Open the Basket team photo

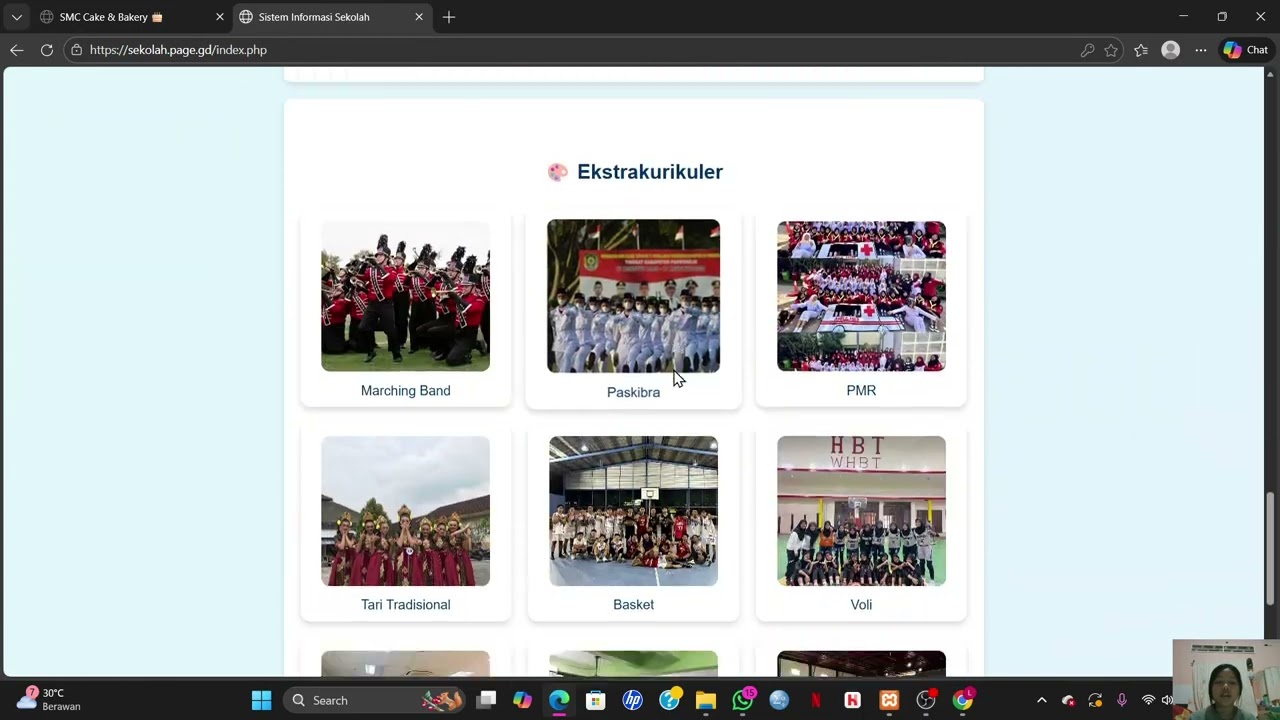click(x=633, y=511)
